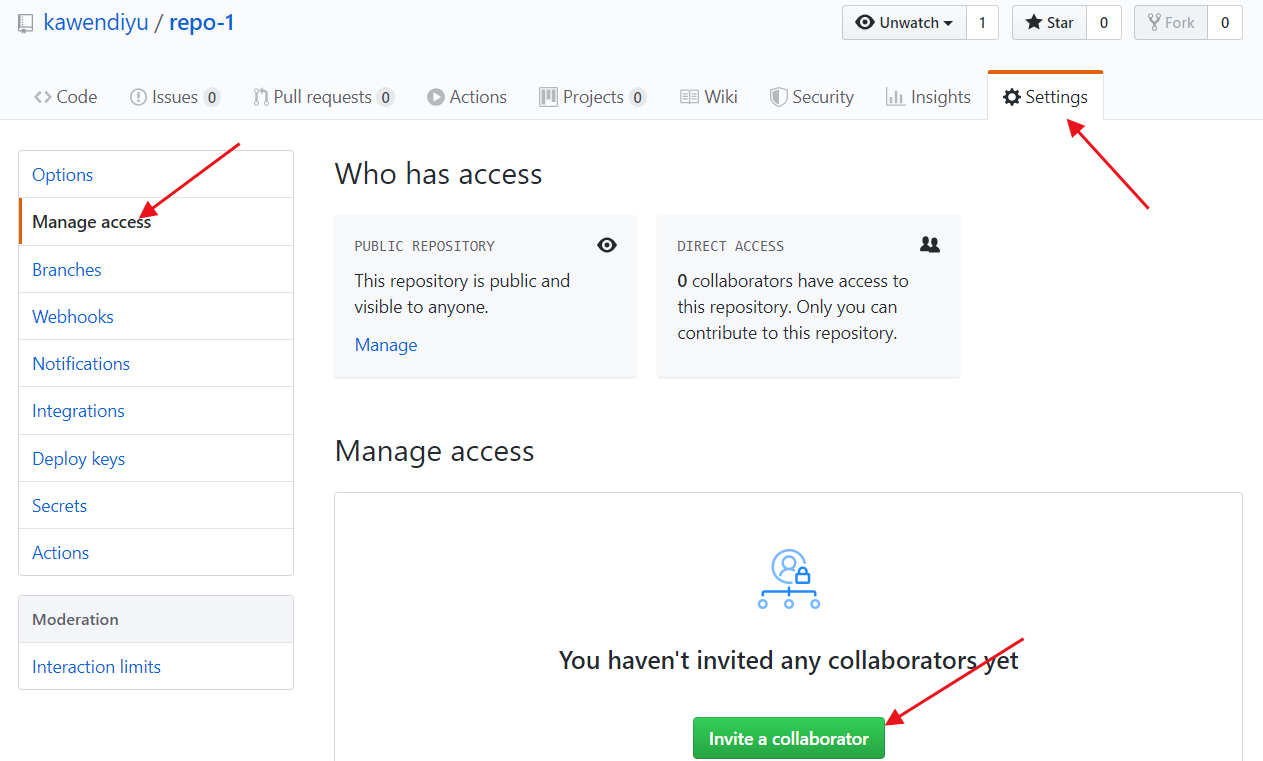Open Branches settings in the sidebar
The height and width of the screenshot is (761, 1263).
coord(156,270)
